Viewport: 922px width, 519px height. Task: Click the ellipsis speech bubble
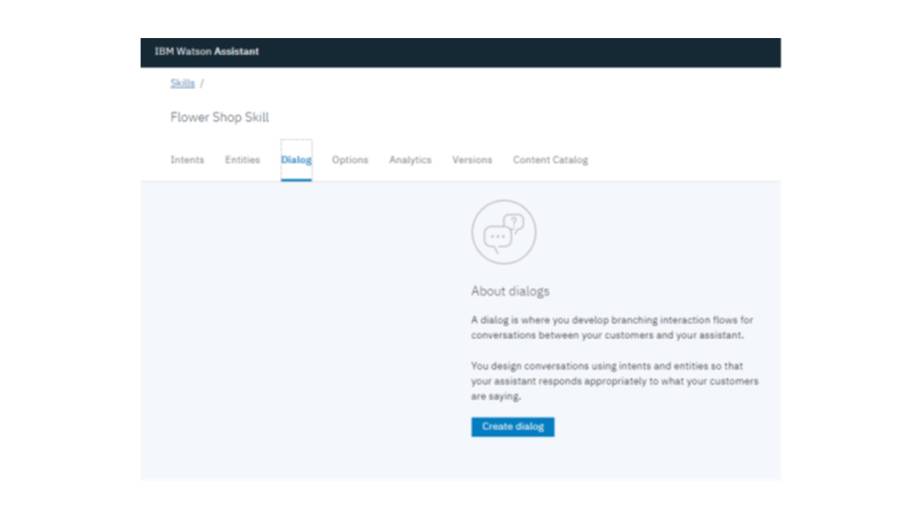tap(497, 238)
